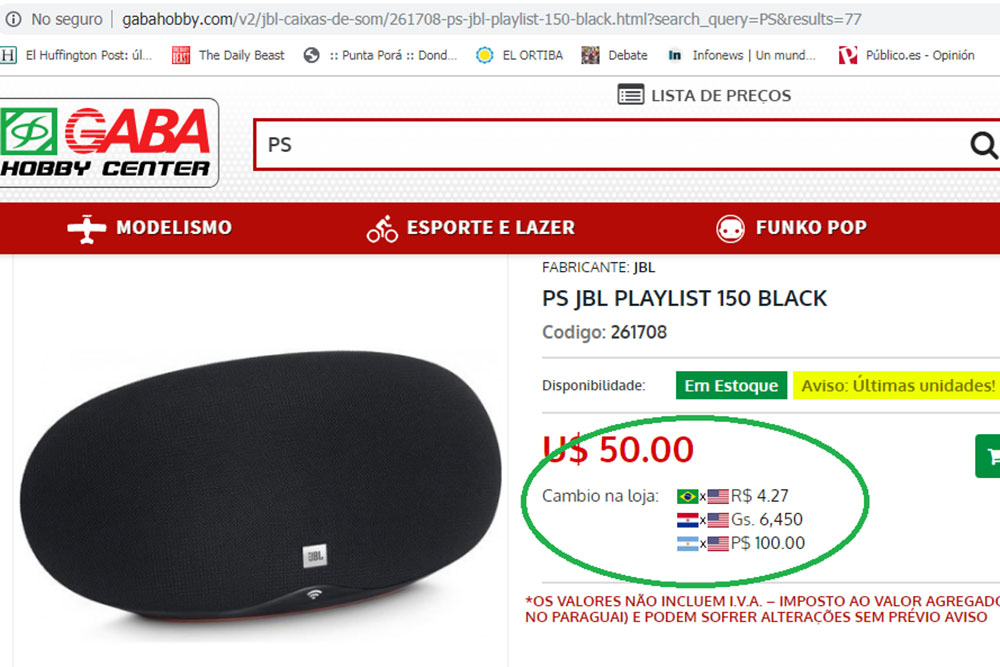Open the Lista de Preços list icon
The height and width of the screenshot is (667, 1000).
tap(631, 95)
